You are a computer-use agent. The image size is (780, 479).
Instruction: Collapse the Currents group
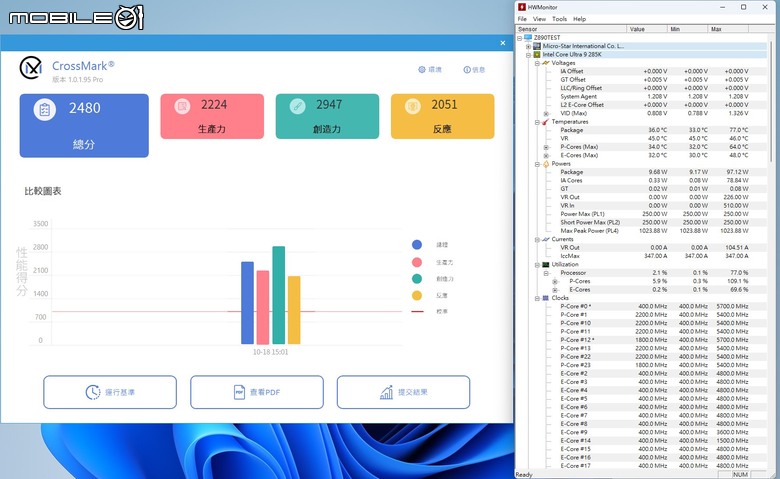point(537,240)
